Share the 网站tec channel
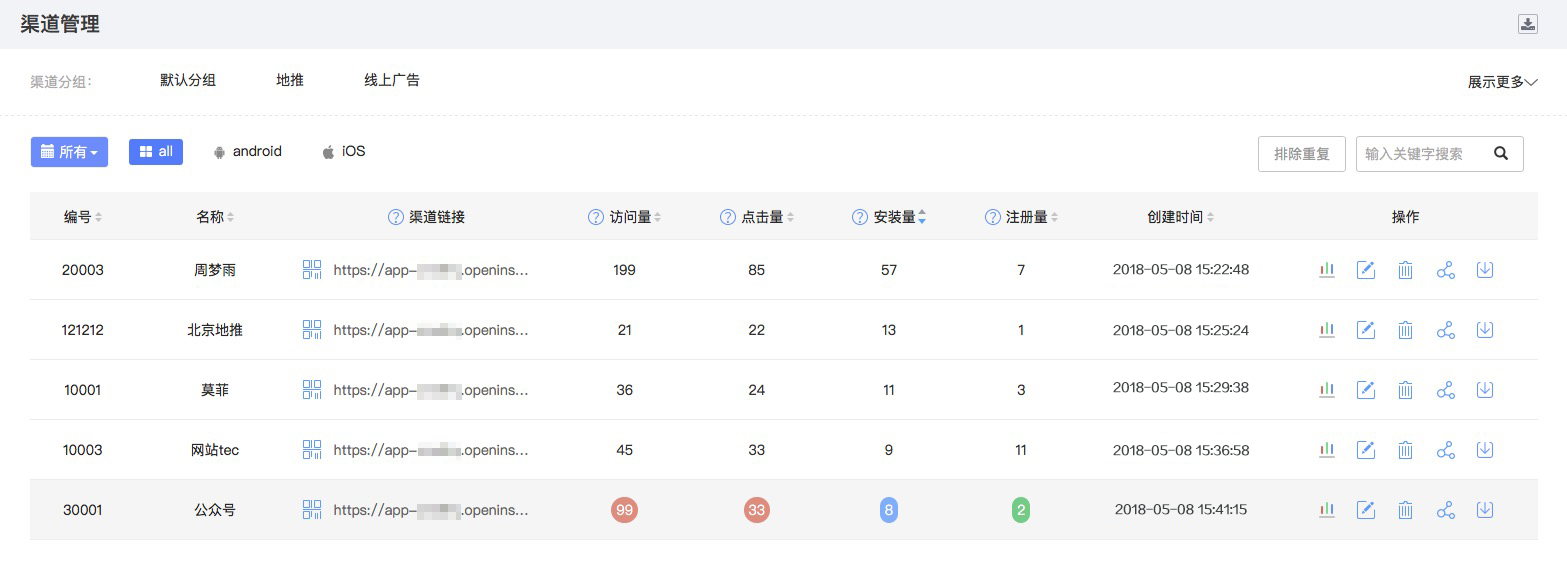The height and width of the screenshot is (575, 1567). pyautogui.click(x=1445, y=450)
